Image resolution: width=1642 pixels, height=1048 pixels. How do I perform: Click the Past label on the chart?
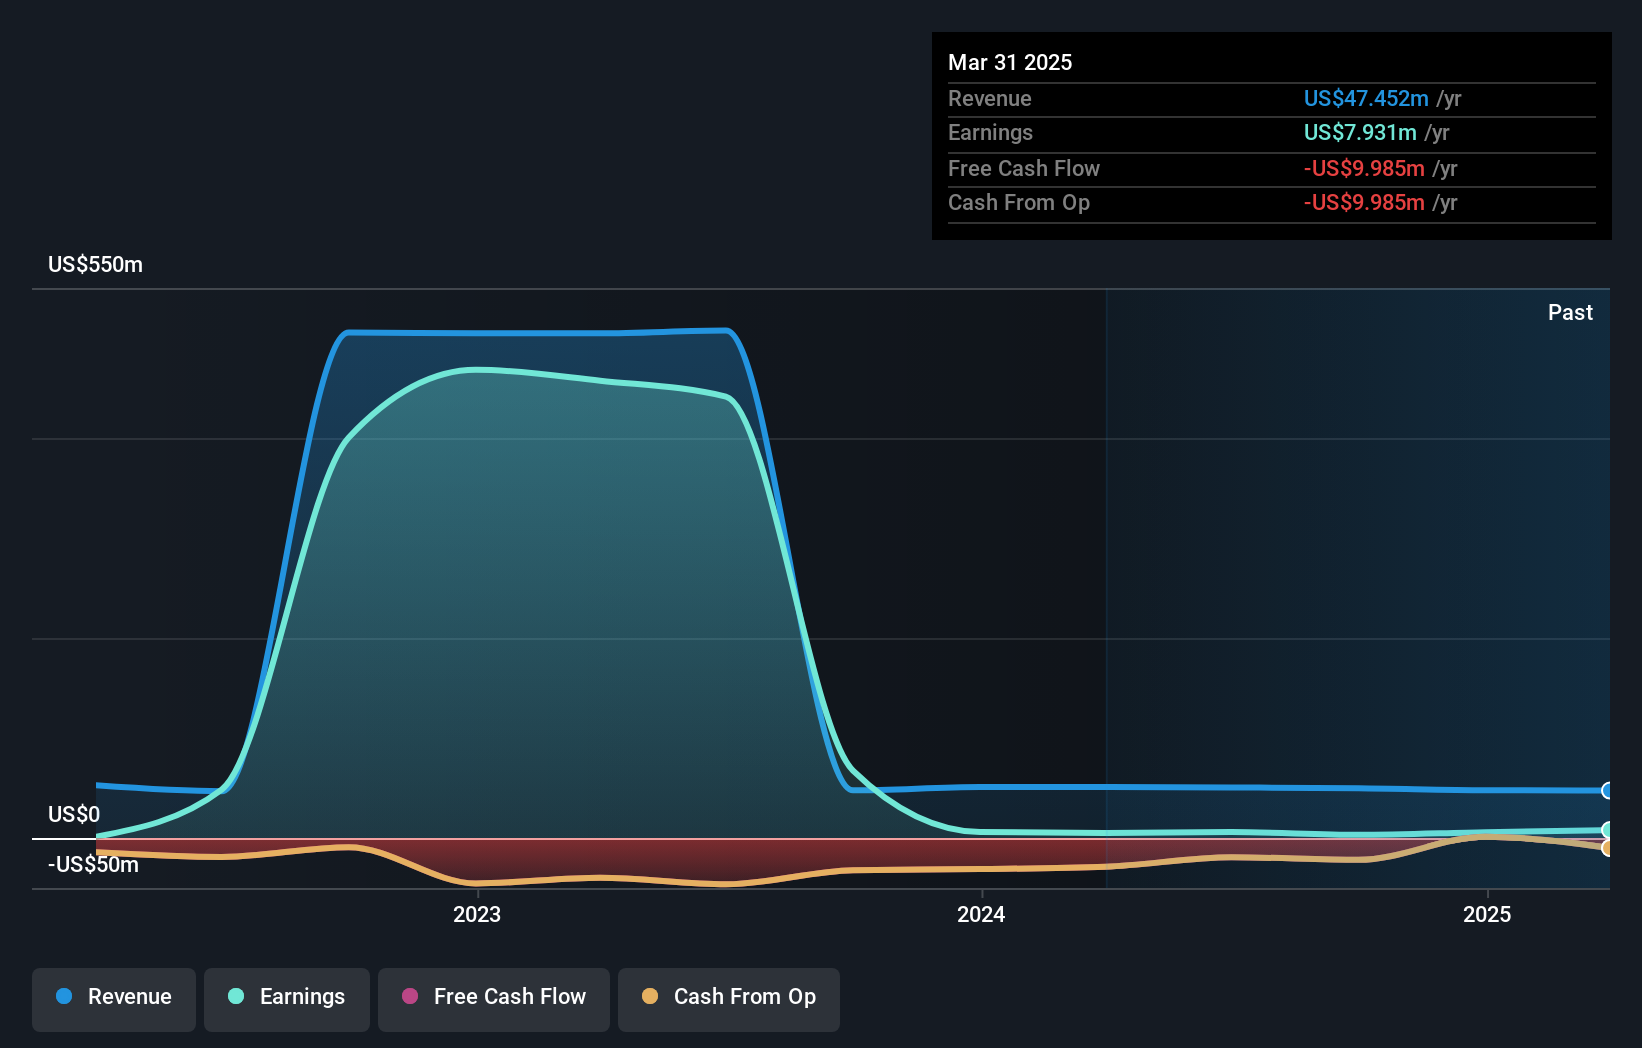(x=1570, y=312)
